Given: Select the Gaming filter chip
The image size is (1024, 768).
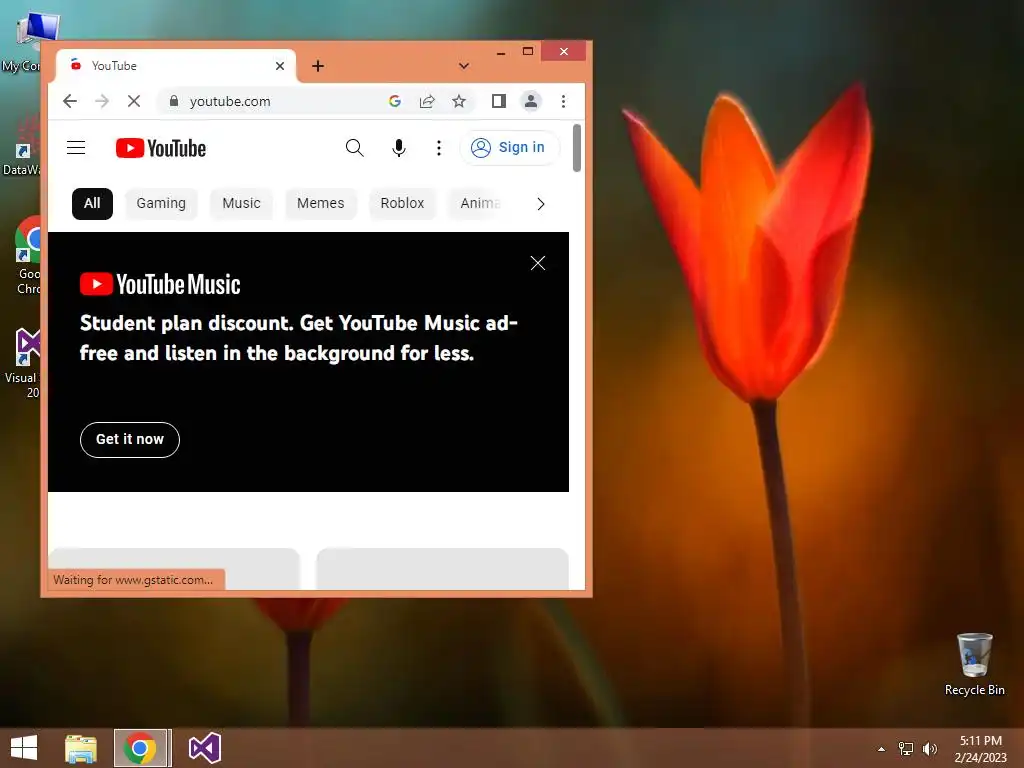Looking at the screenshot, I should (x=161, y=204).
